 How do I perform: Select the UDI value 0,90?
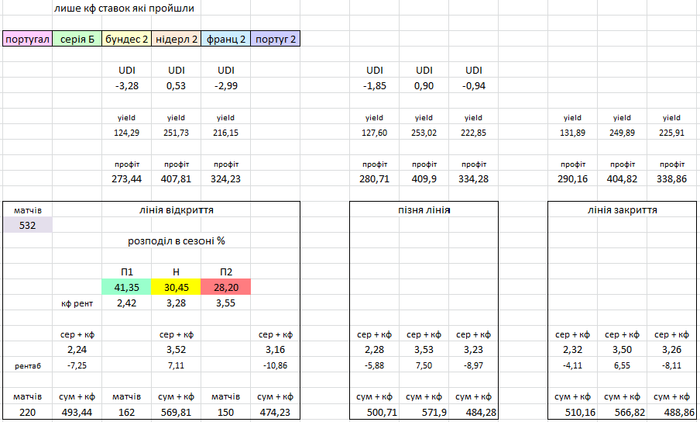click(424, 86)
